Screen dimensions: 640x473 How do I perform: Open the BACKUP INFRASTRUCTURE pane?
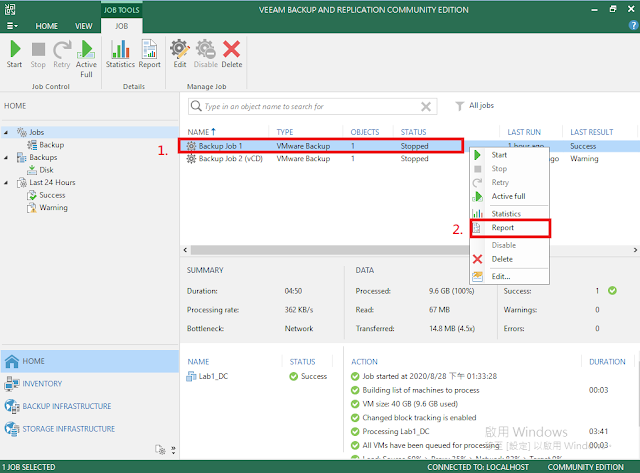pos(90,406)
